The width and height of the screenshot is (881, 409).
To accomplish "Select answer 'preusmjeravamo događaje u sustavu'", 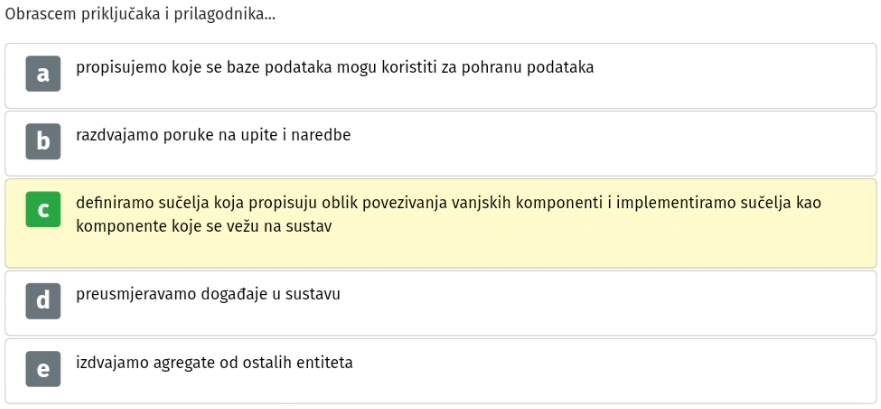I will click(x=208, y=294).
